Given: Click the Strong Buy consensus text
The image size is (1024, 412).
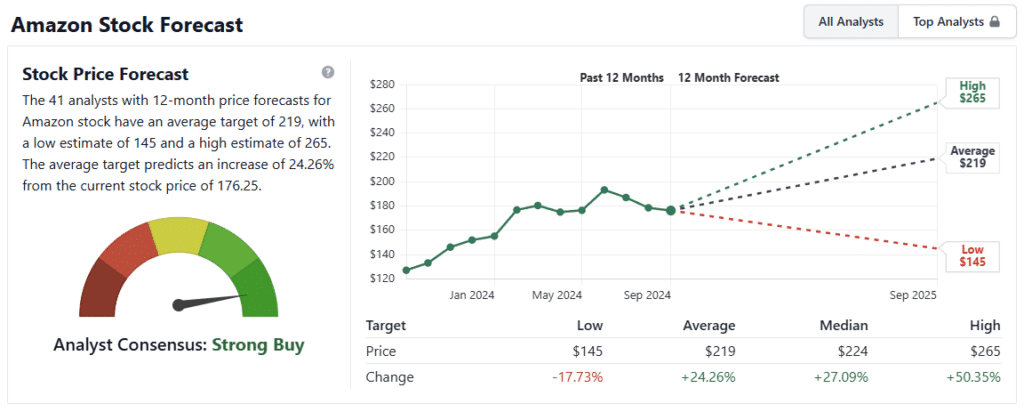Looking at the screenshot, I should (257, 345).
